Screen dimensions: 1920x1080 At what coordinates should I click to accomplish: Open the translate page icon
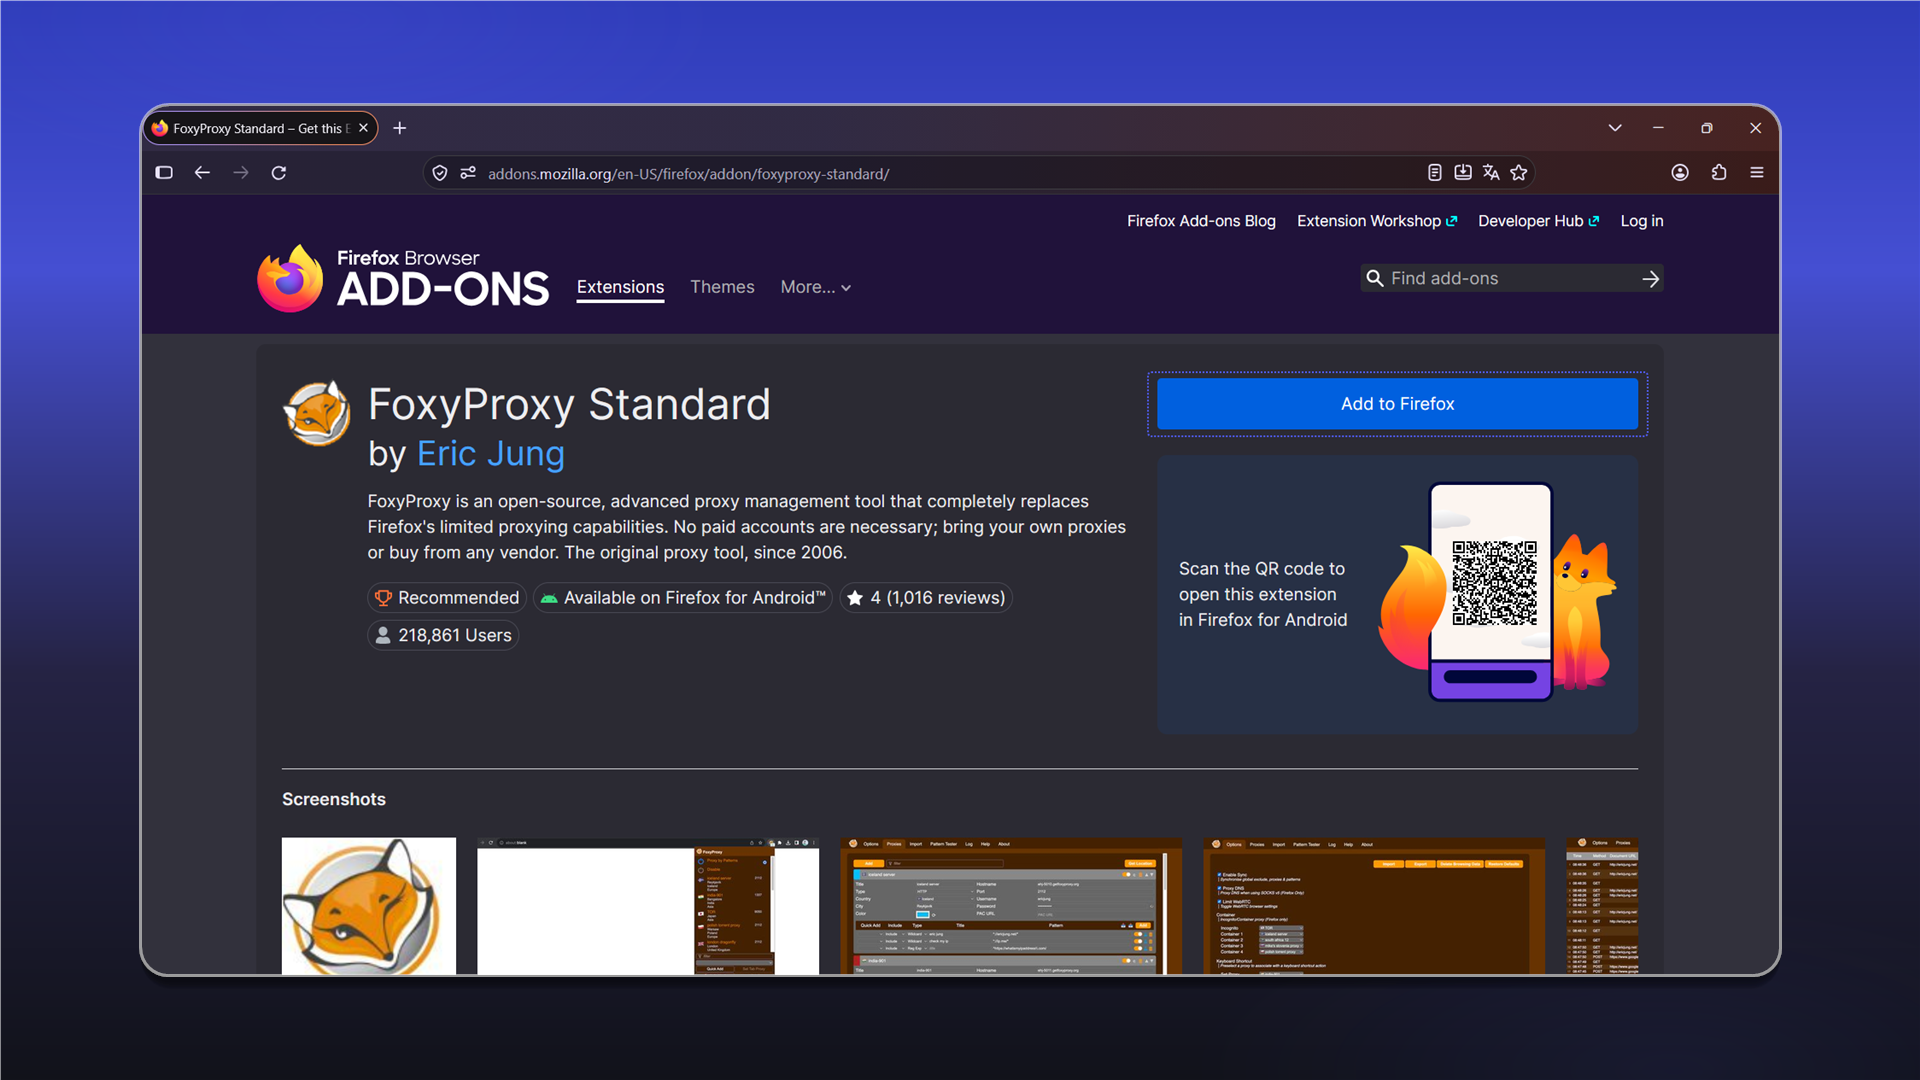click(1491, 173)
